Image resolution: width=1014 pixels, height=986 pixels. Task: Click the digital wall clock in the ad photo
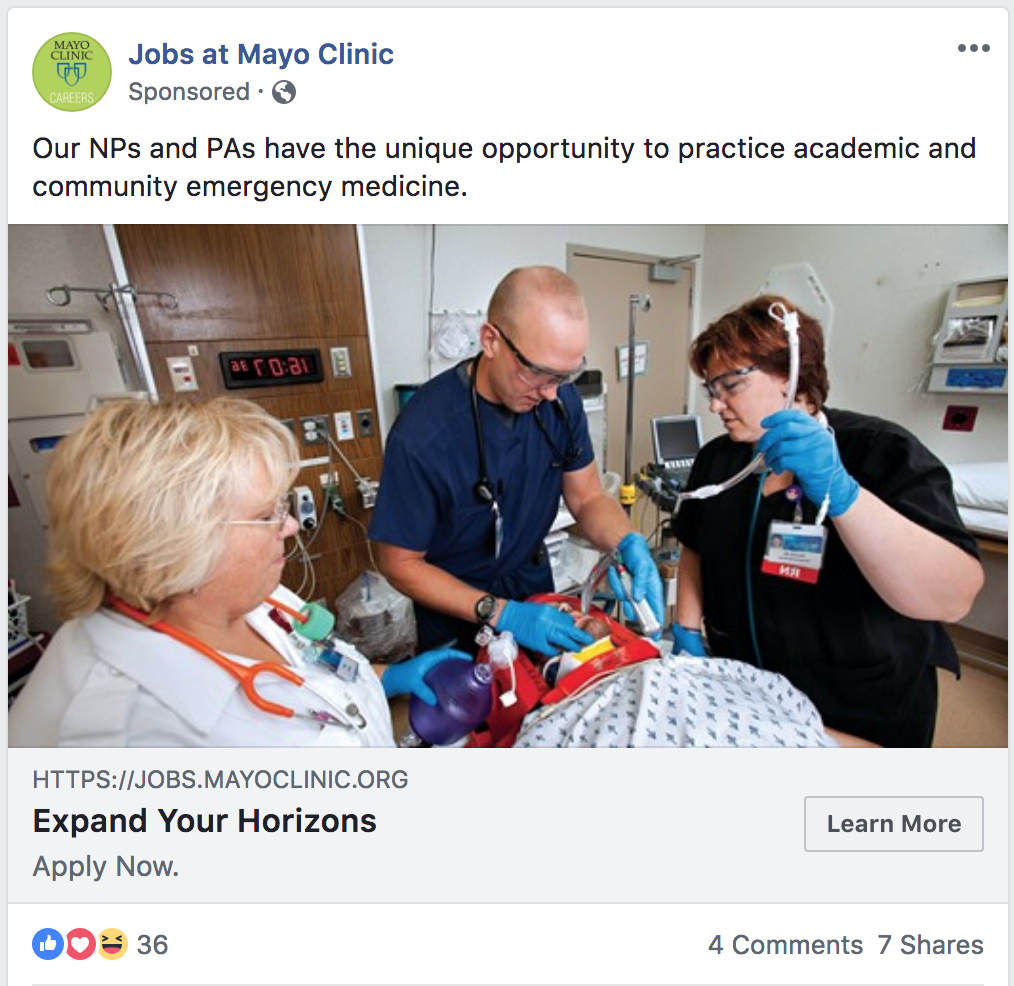coord(271,368)
